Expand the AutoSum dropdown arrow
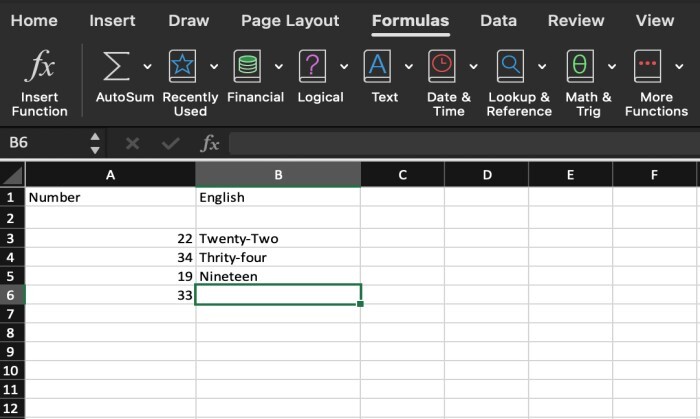 point(147,67)
